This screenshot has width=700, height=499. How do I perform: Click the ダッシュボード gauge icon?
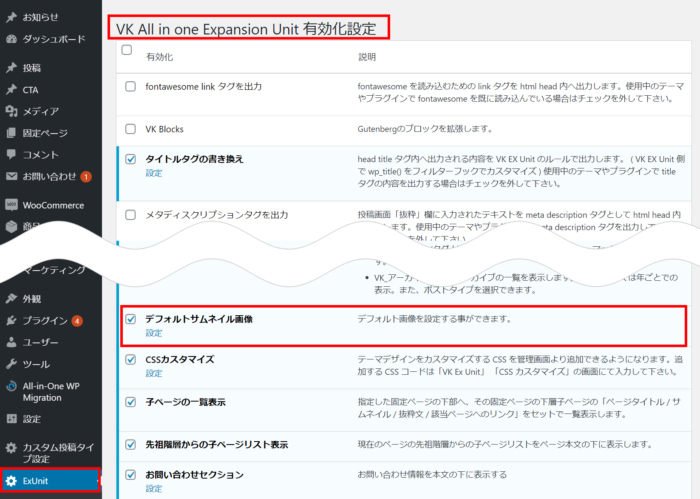pyautogui.click(x=11, y=39)
